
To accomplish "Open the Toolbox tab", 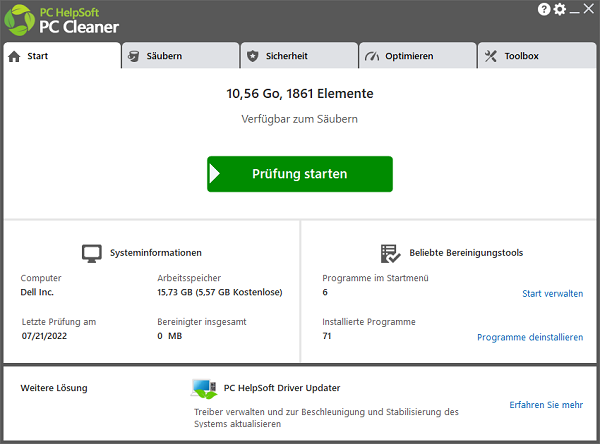I will [x=537, y=56].
